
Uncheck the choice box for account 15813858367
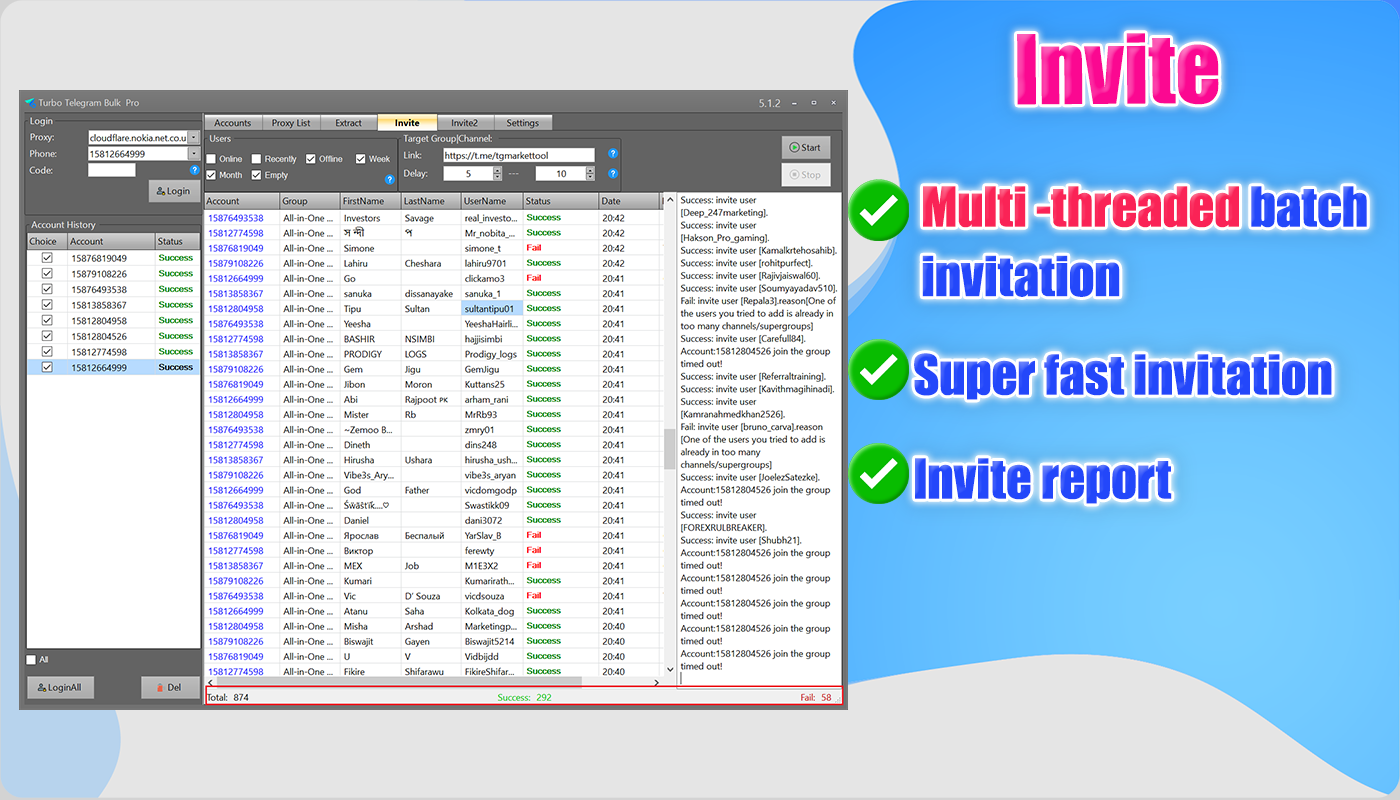click(x=46, y=305)
